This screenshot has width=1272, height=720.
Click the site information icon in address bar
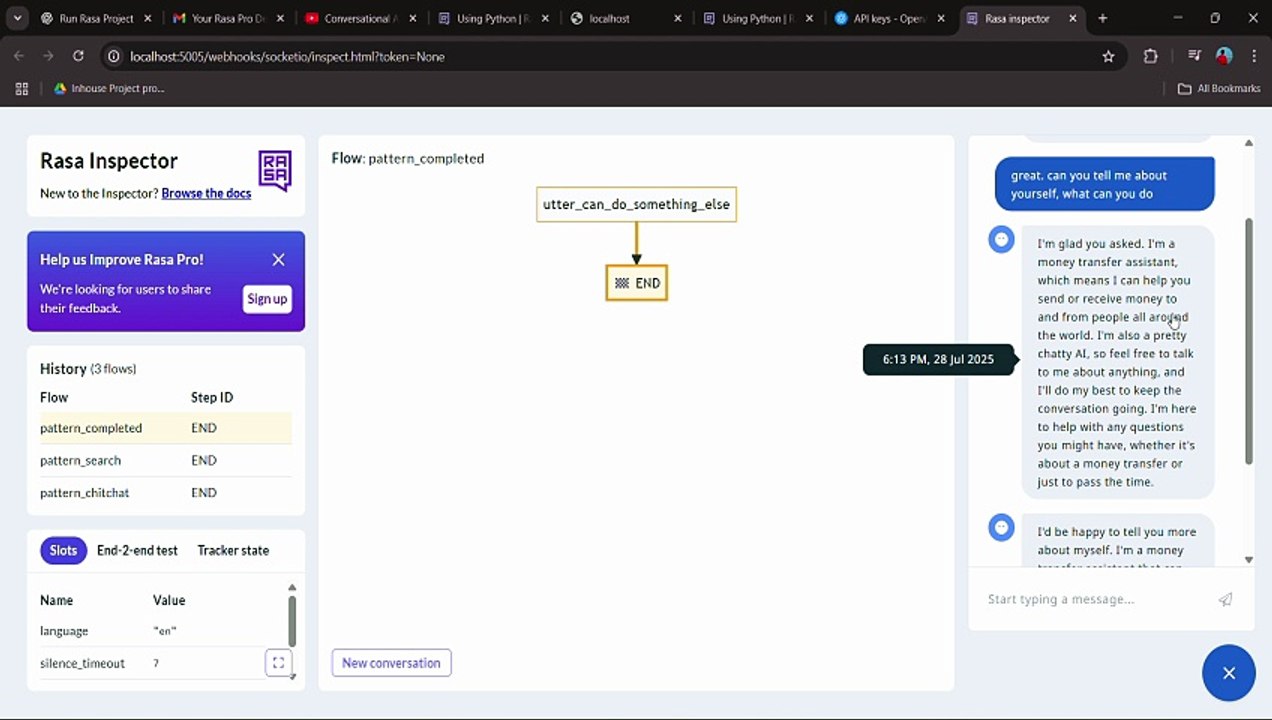[113, 57]
